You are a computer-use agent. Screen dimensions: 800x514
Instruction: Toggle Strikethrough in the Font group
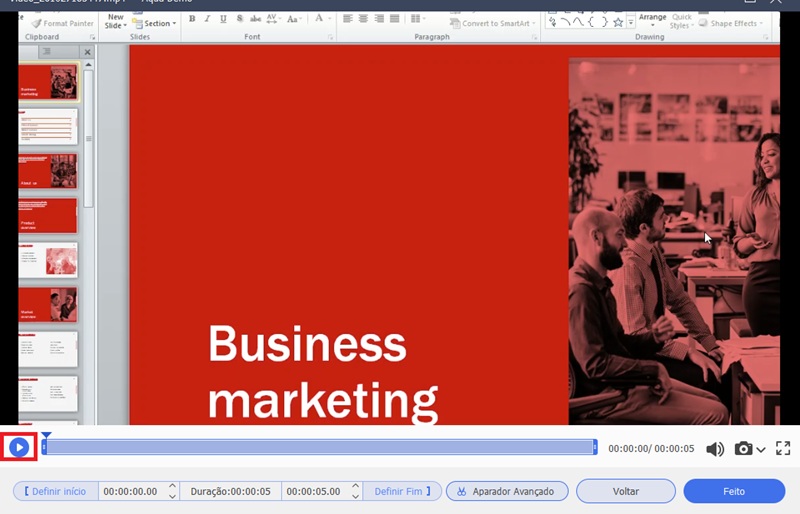(255, 19)
